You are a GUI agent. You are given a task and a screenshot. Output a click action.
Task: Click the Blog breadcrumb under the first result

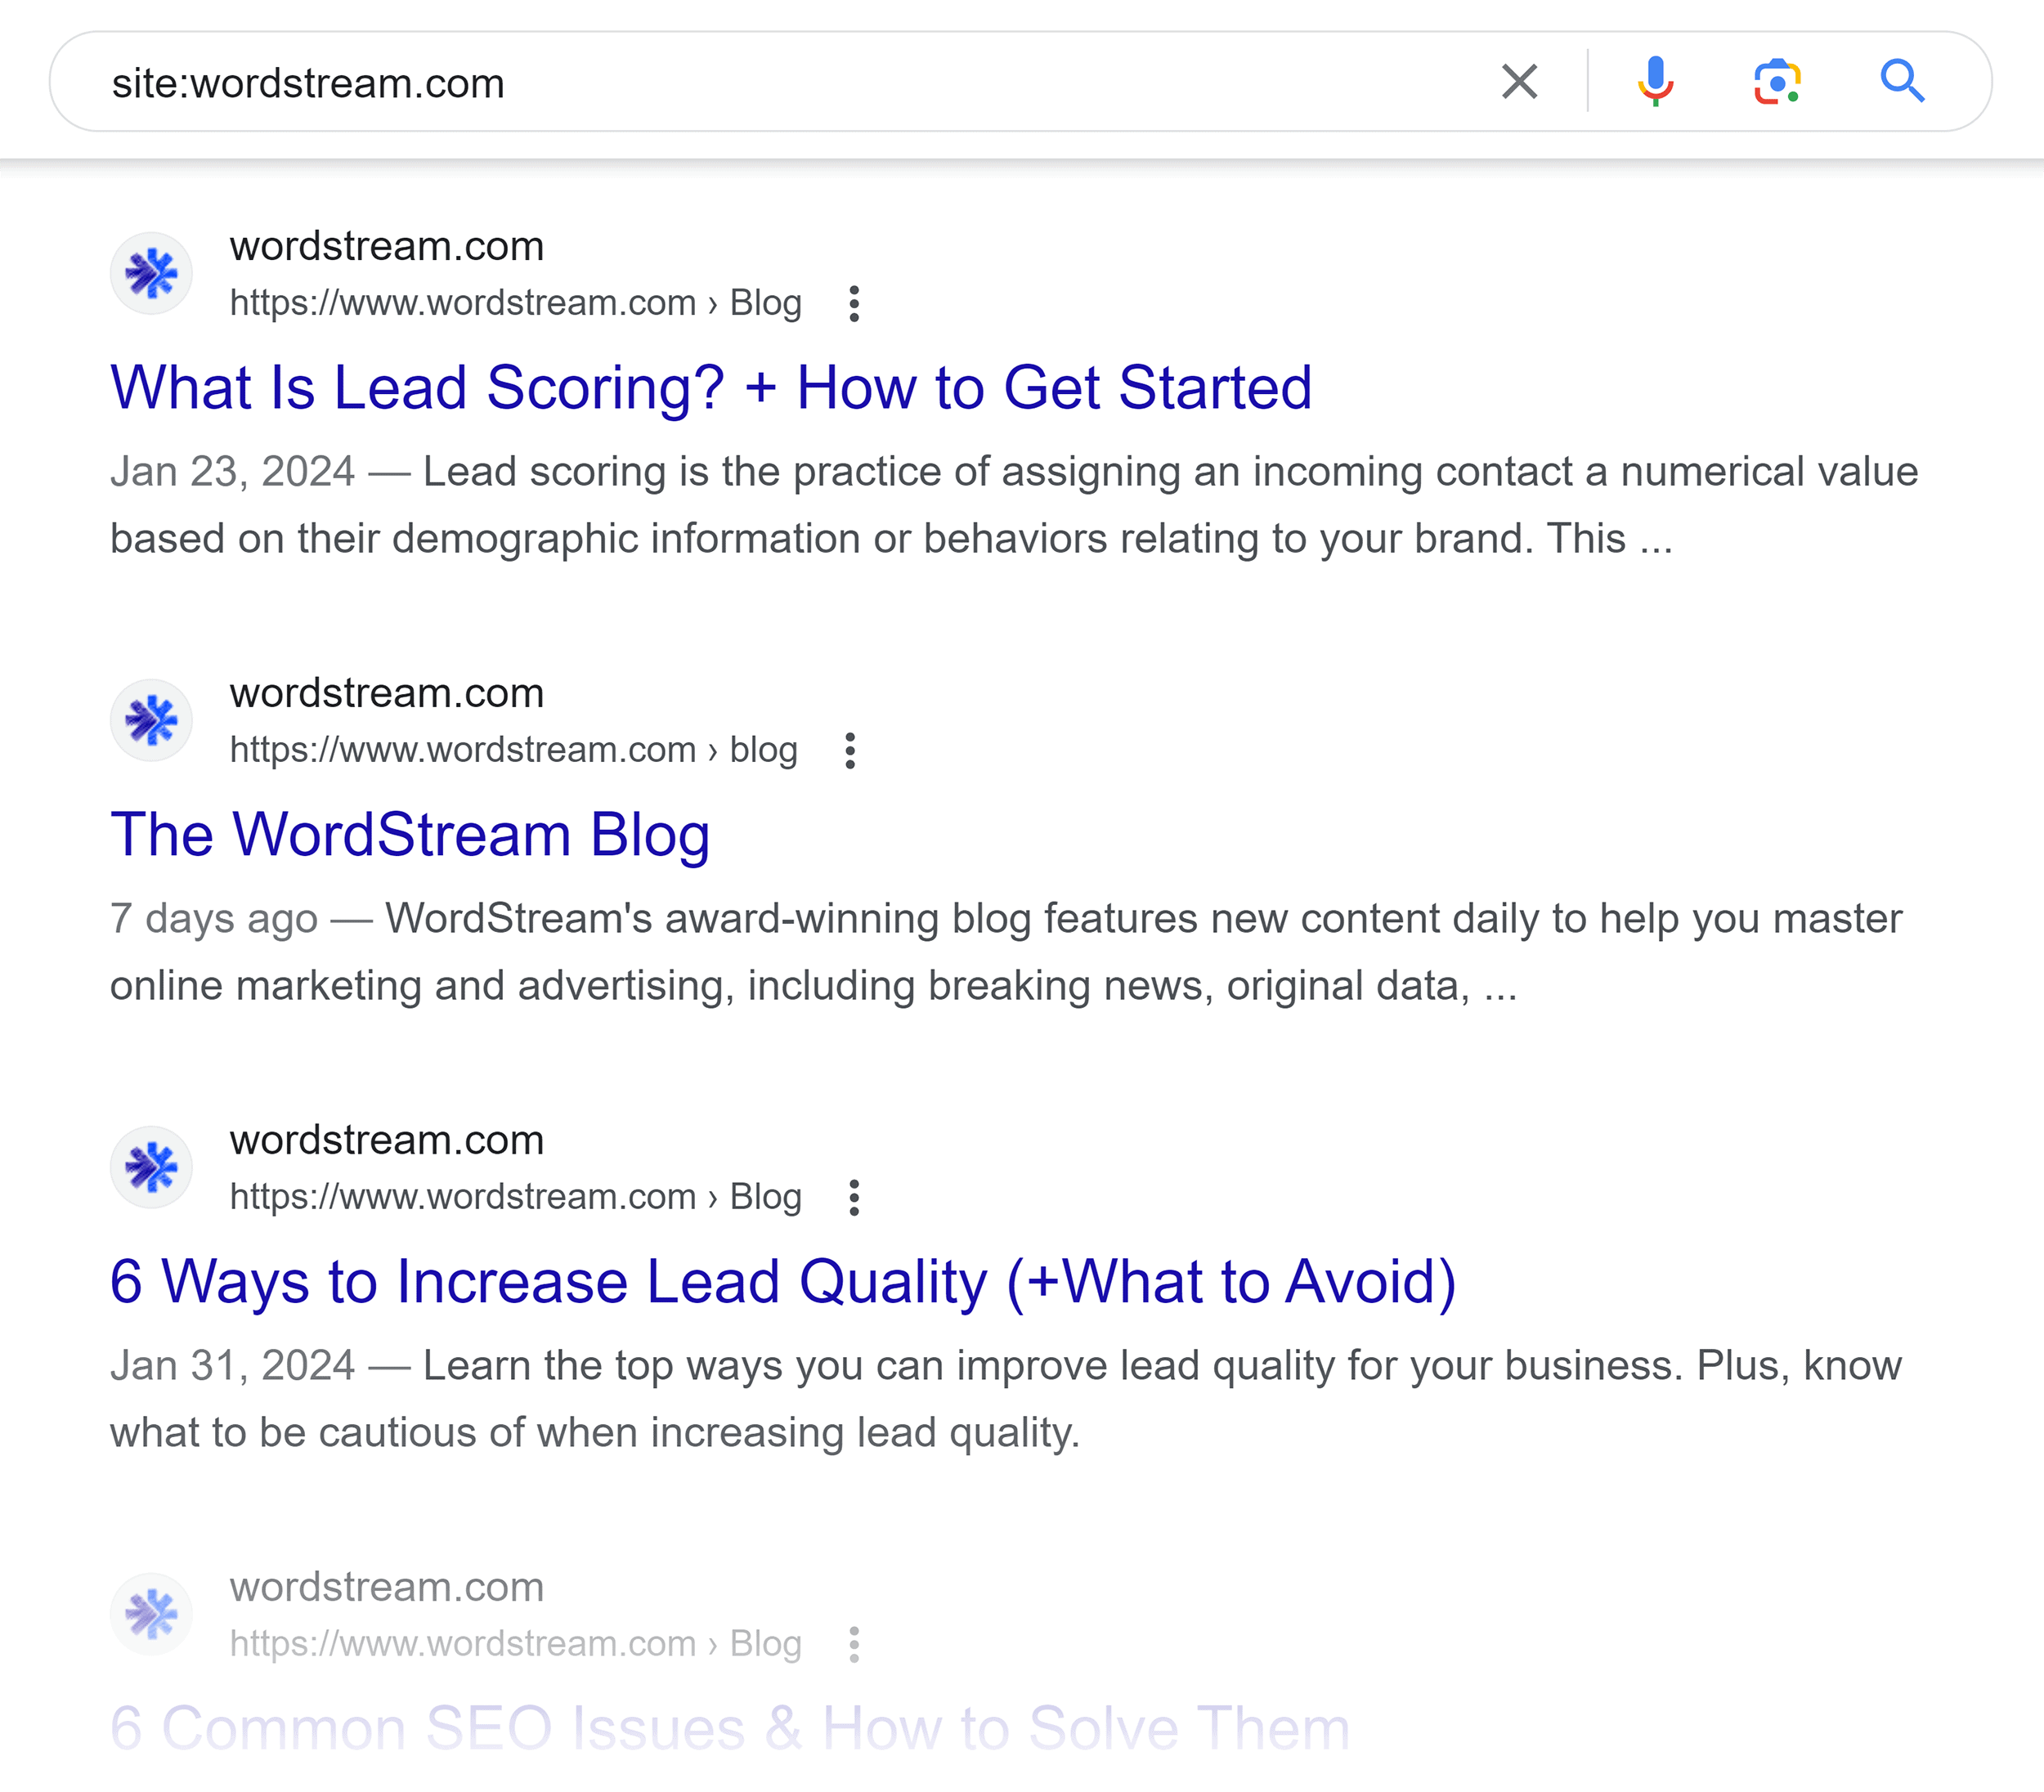pyautogui.click(x=765, y=302)
